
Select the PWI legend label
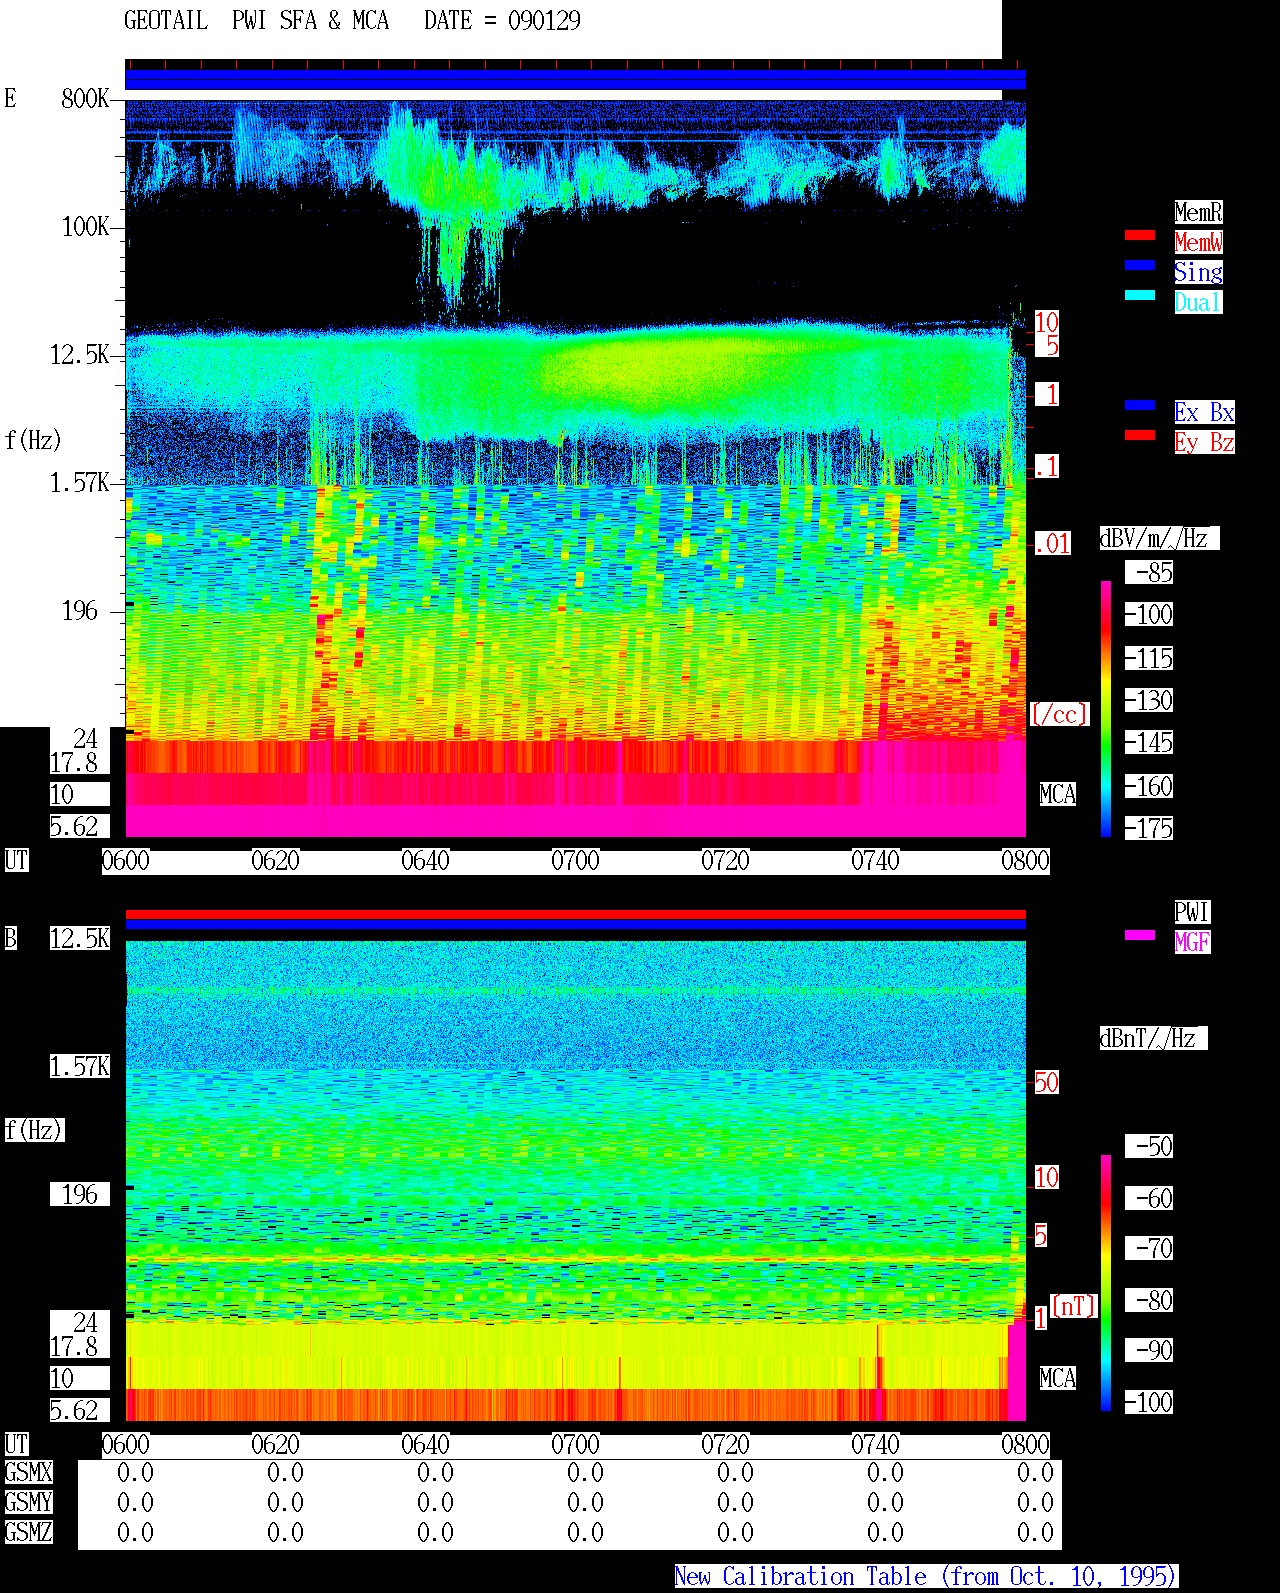point(1192,912)
